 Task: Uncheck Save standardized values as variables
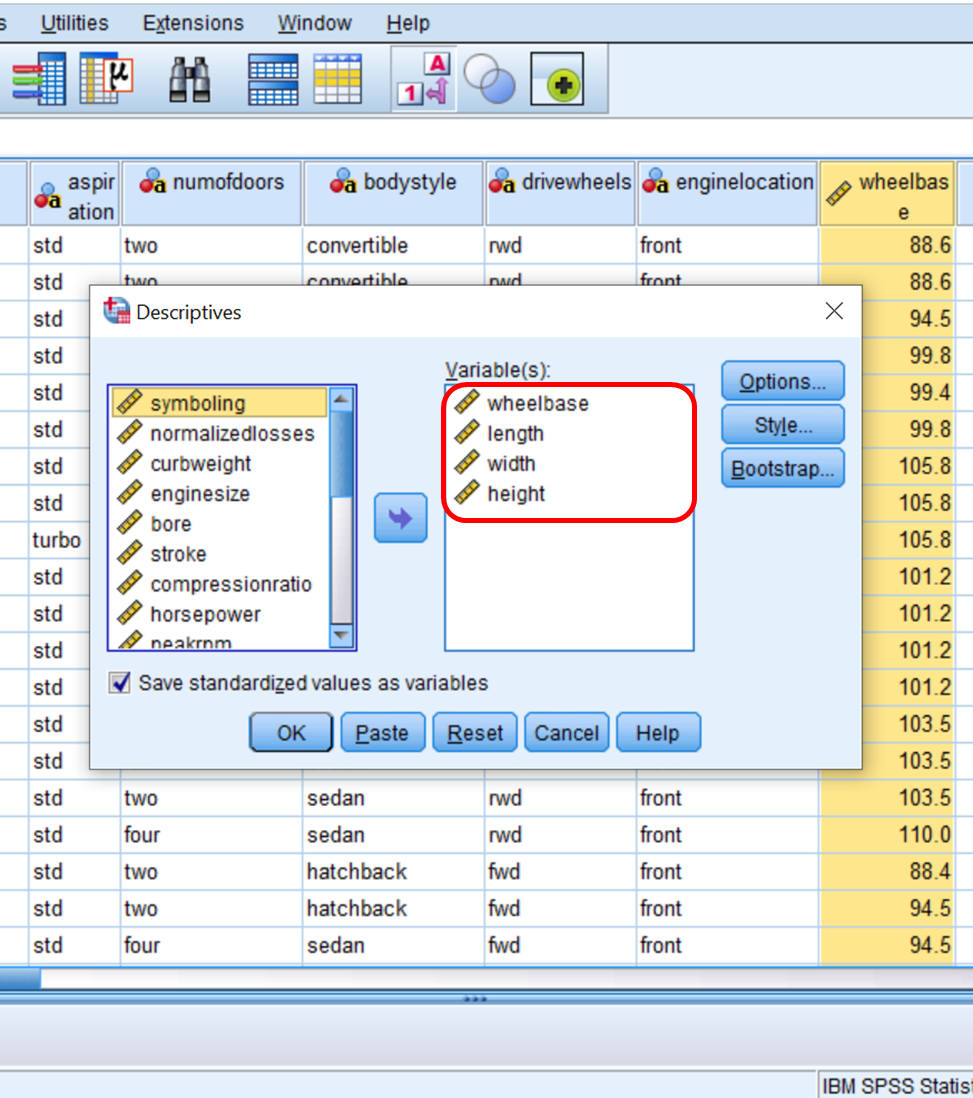pos(120,682)
